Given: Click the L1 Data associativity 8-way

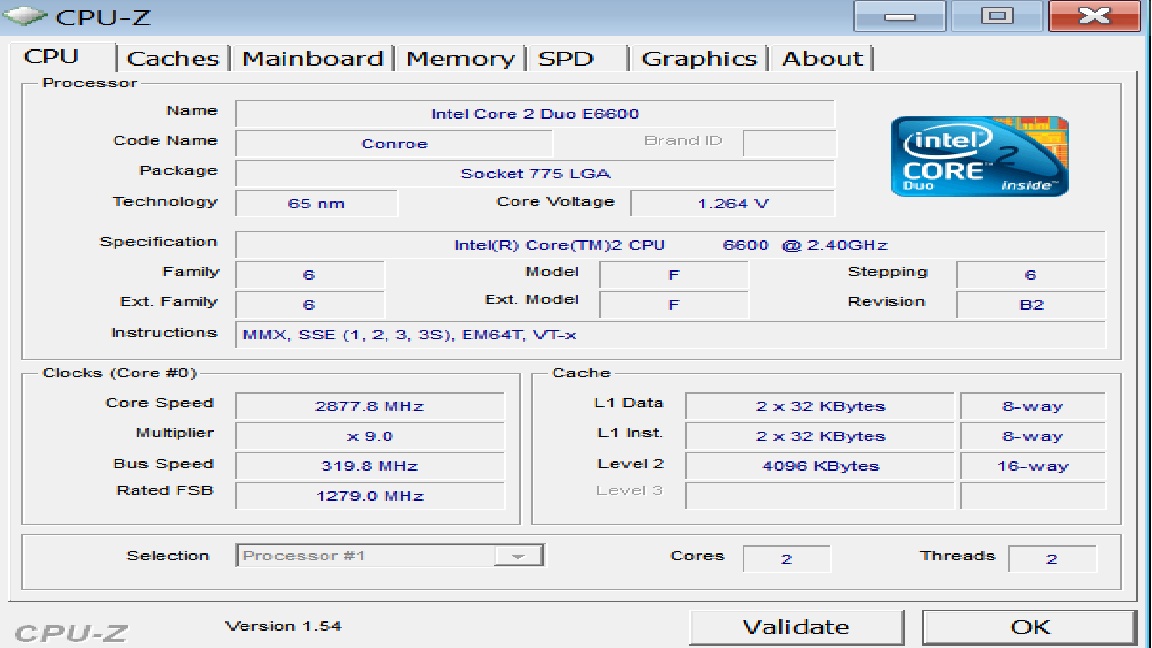Looking at the screenshot, I should 1032,406.
